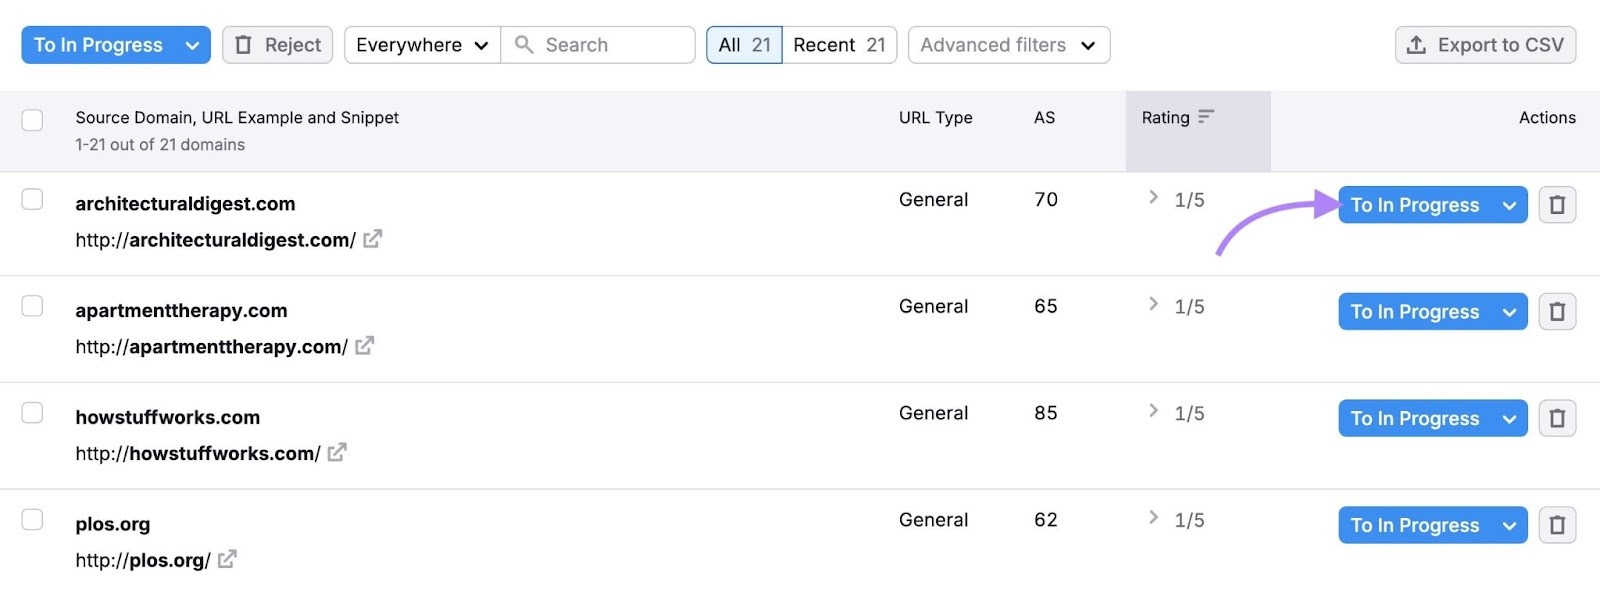Sort by Rating using the sort icon
1600x593 pixels.
click(1206, 117)
